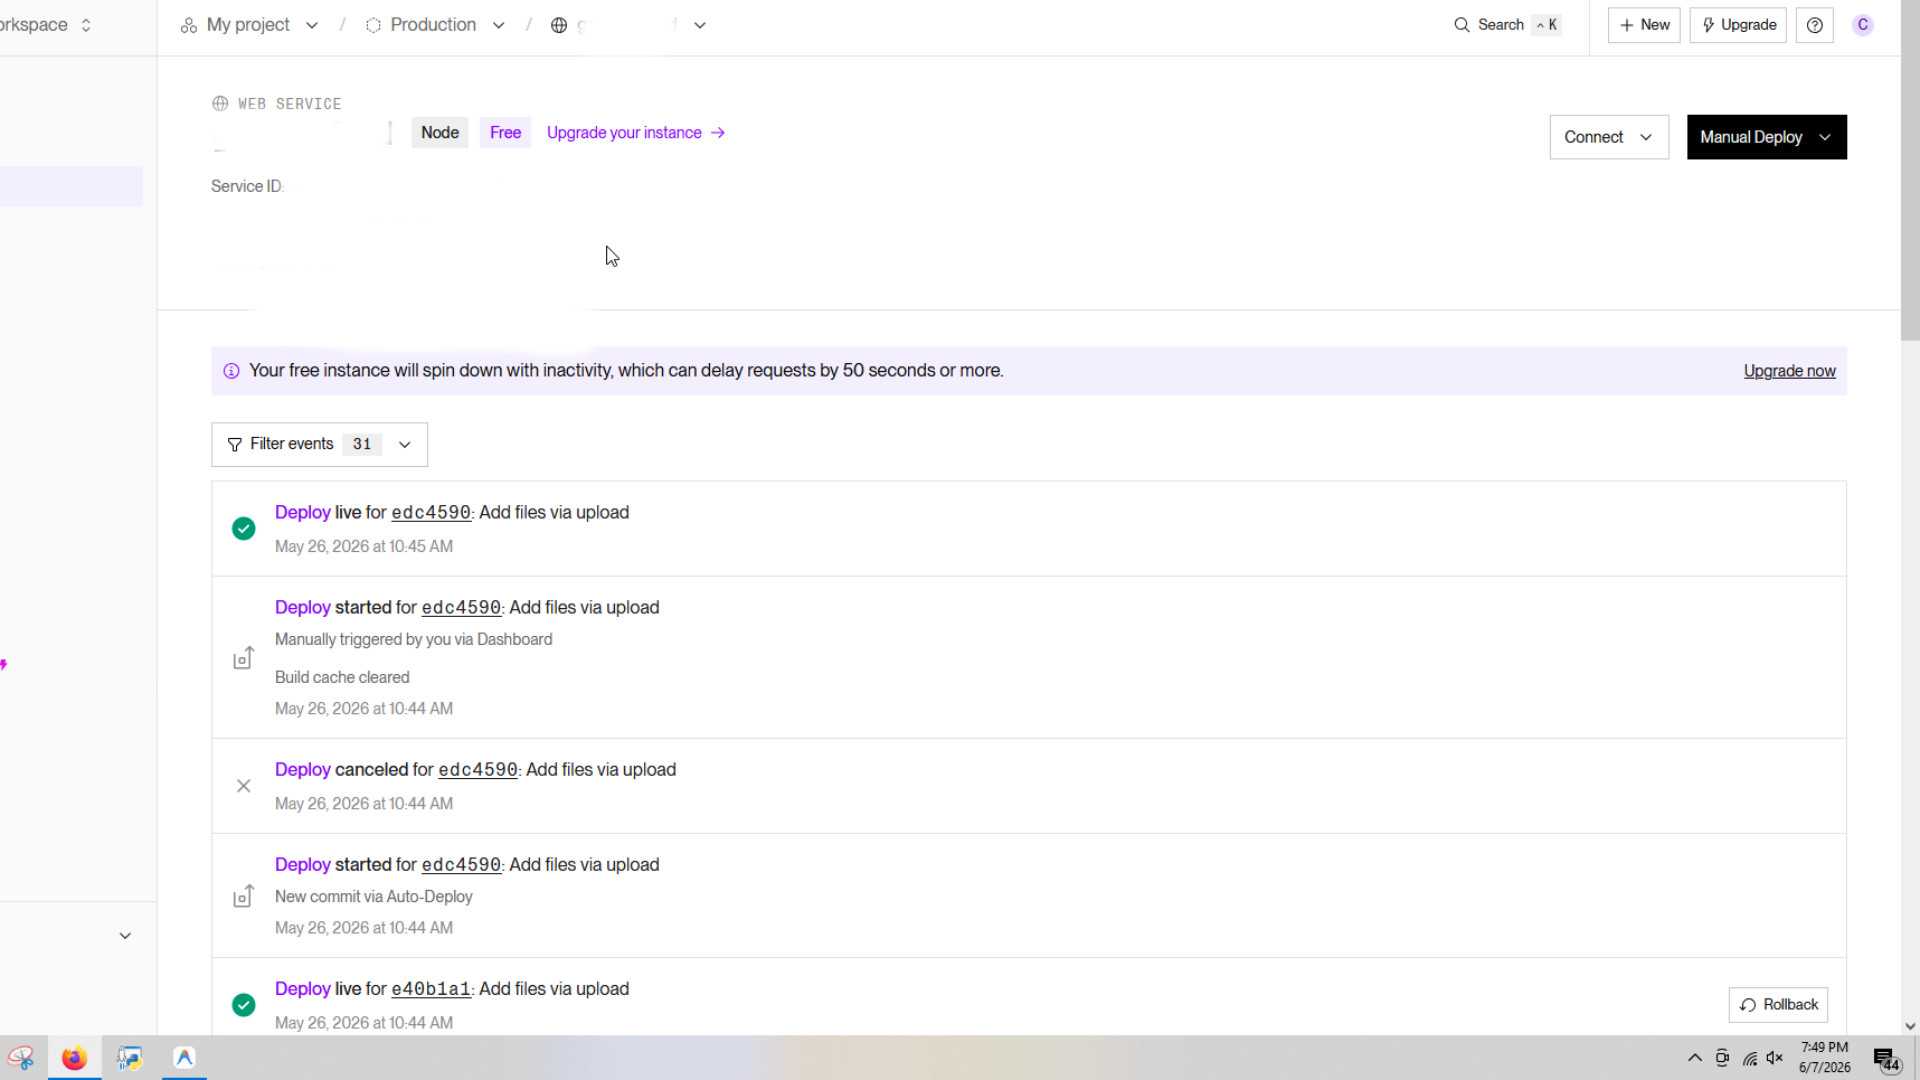Expand the Filter events dropdown
This screenshot has height=1080, width=1920.
coord(319,444)
